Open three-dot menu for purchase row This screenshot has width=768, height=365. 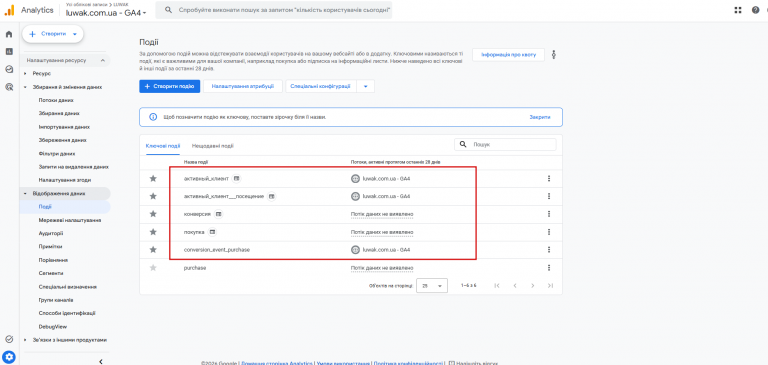(549, 268)
